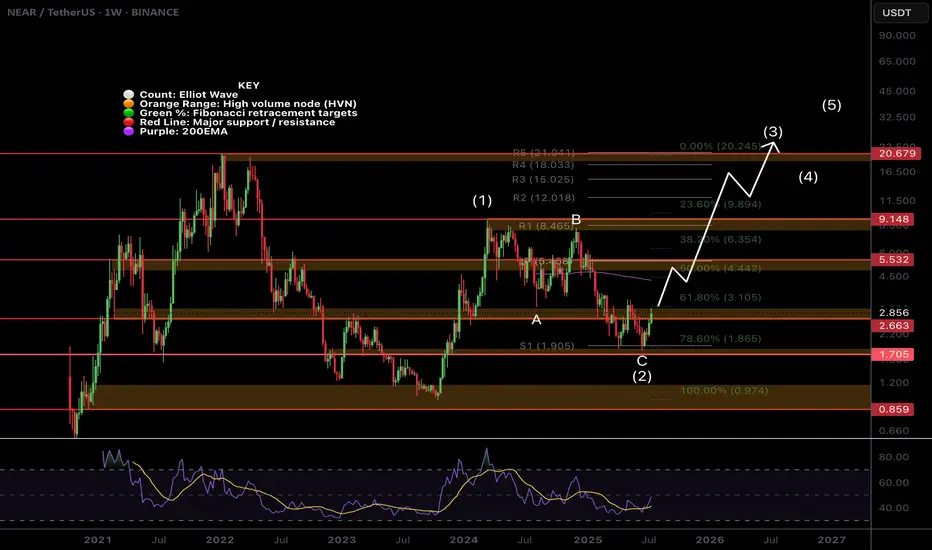
Task: Click the corrective wave C label
Action: pos(642,361)
